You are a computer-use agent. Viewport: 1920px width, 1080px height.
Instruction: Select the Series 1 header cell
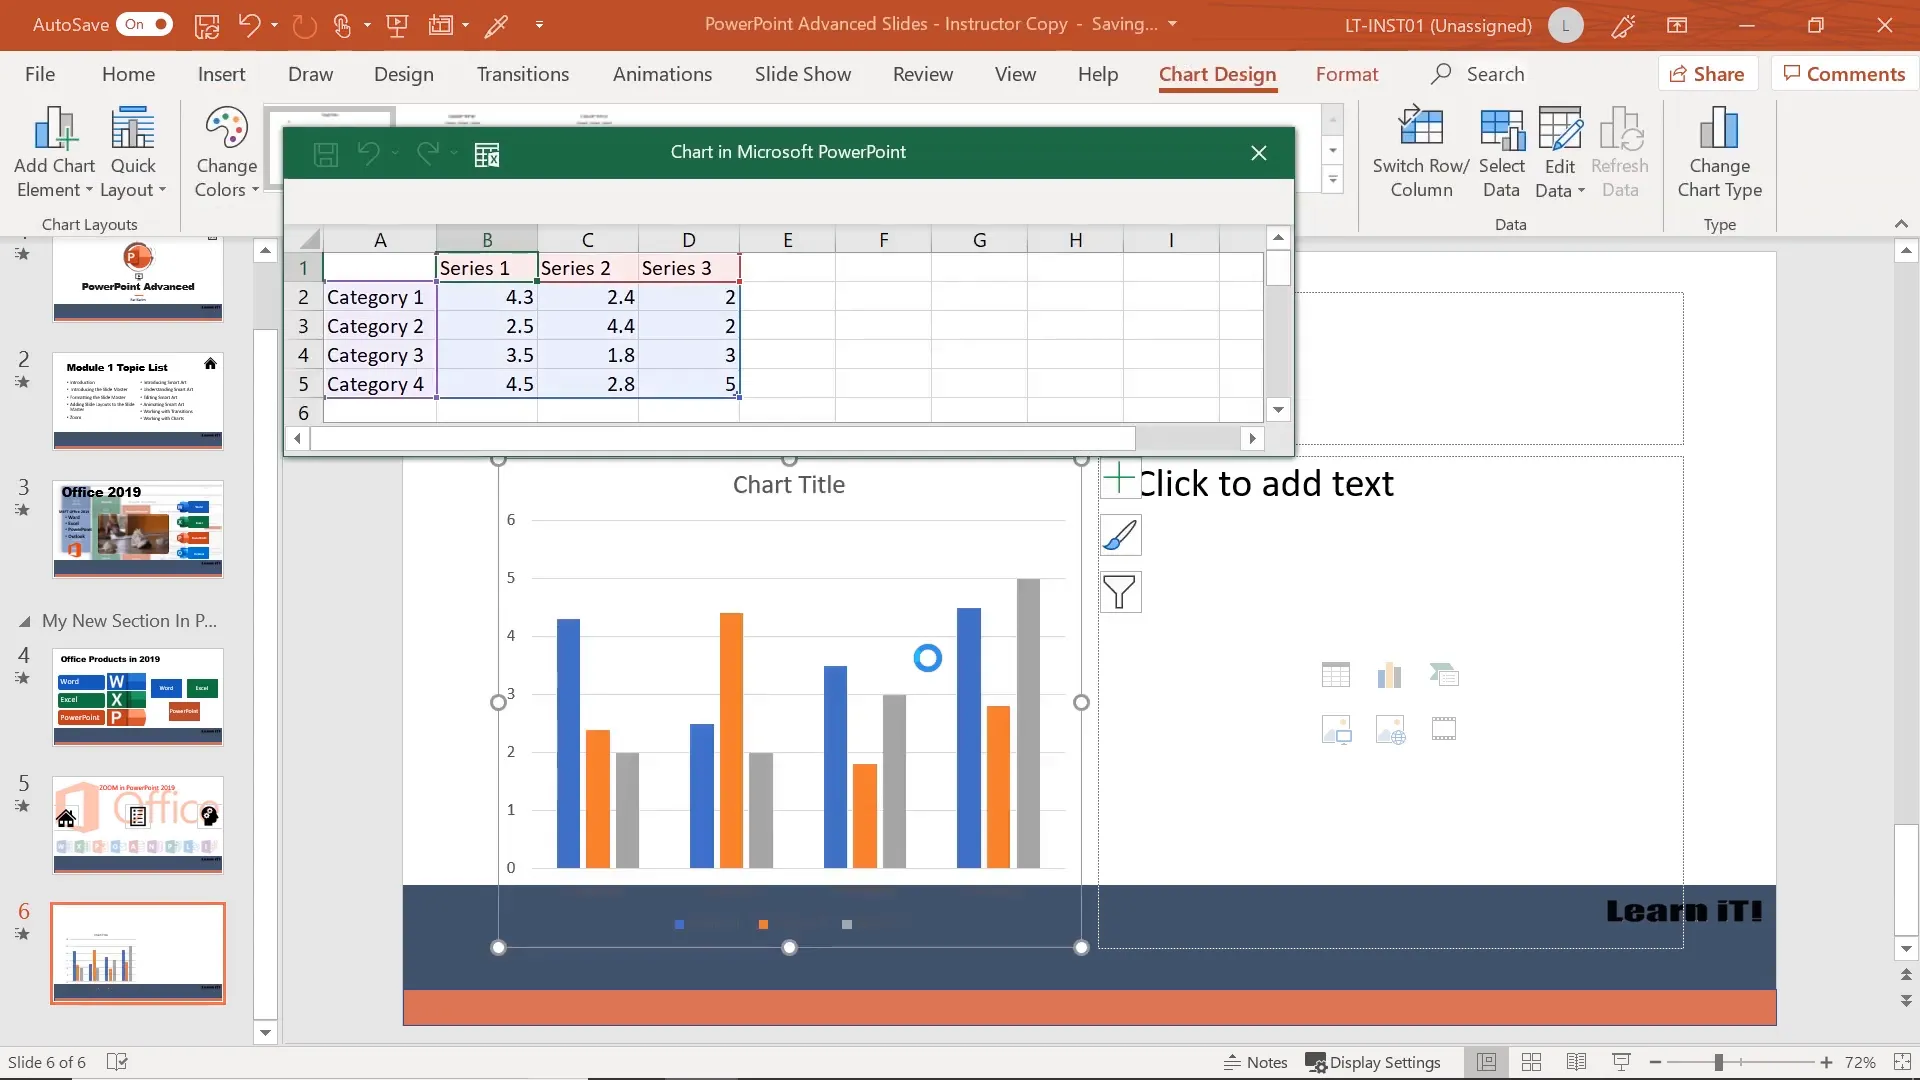(x=486, y=268)
